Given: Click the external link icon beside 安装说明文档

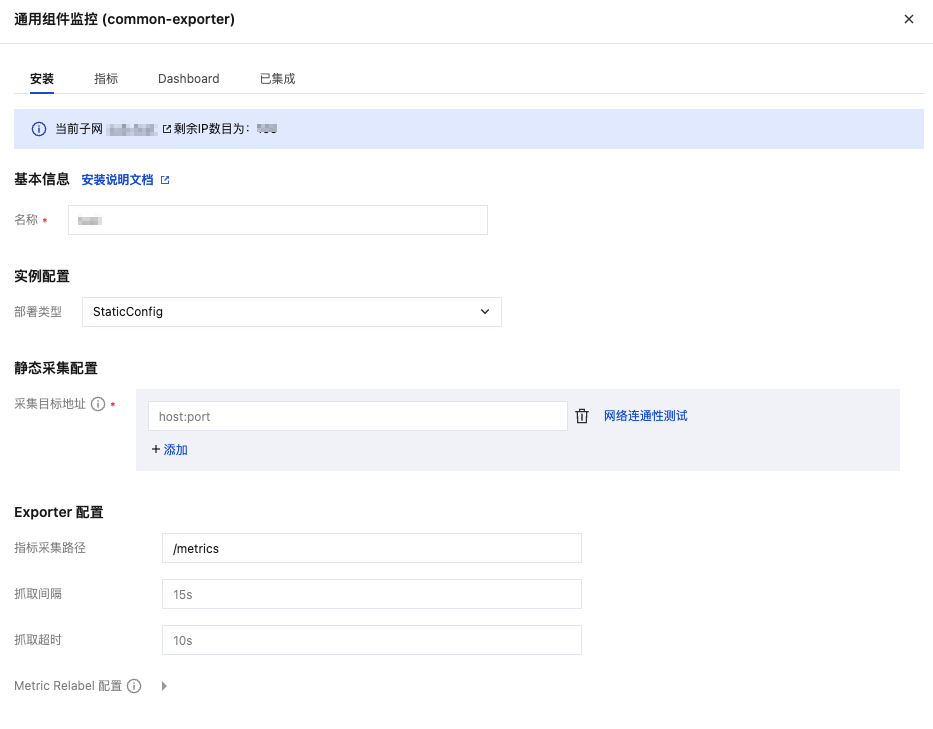Looking at the screenshot, I should (x=166, y=180).
